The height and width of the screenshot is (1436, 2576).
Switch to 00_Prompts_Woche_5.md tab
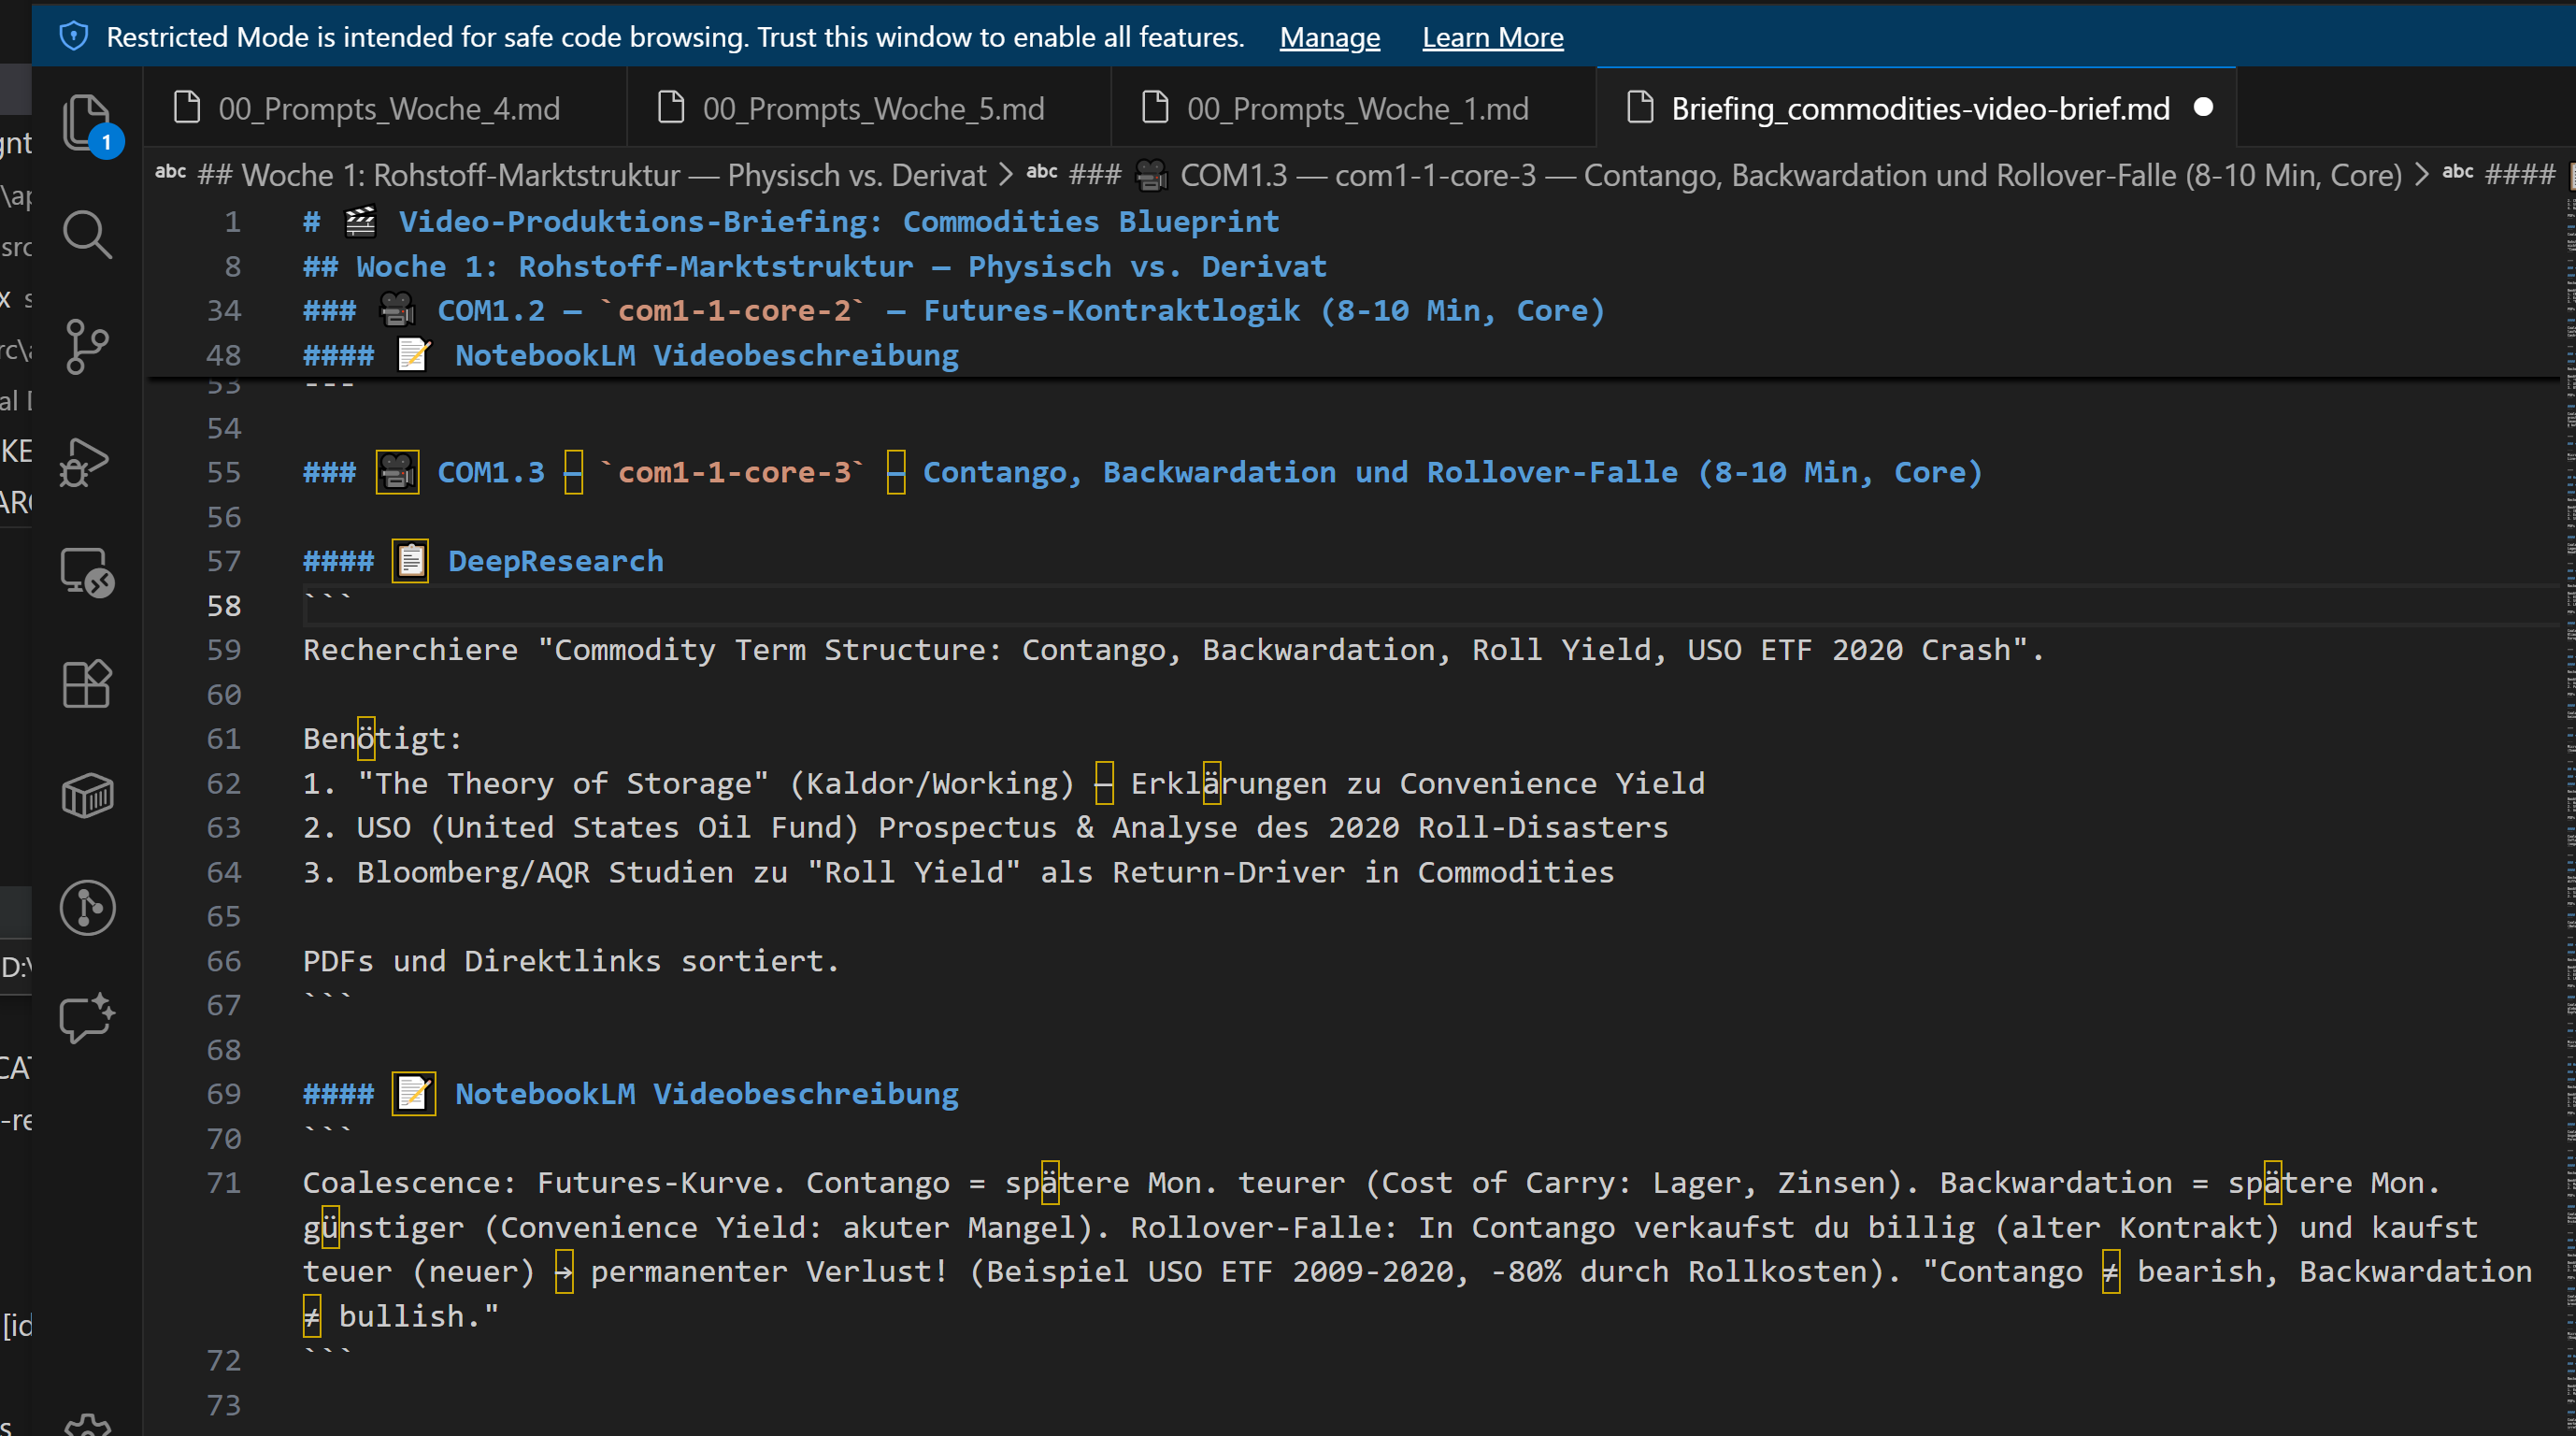(872, 108)
